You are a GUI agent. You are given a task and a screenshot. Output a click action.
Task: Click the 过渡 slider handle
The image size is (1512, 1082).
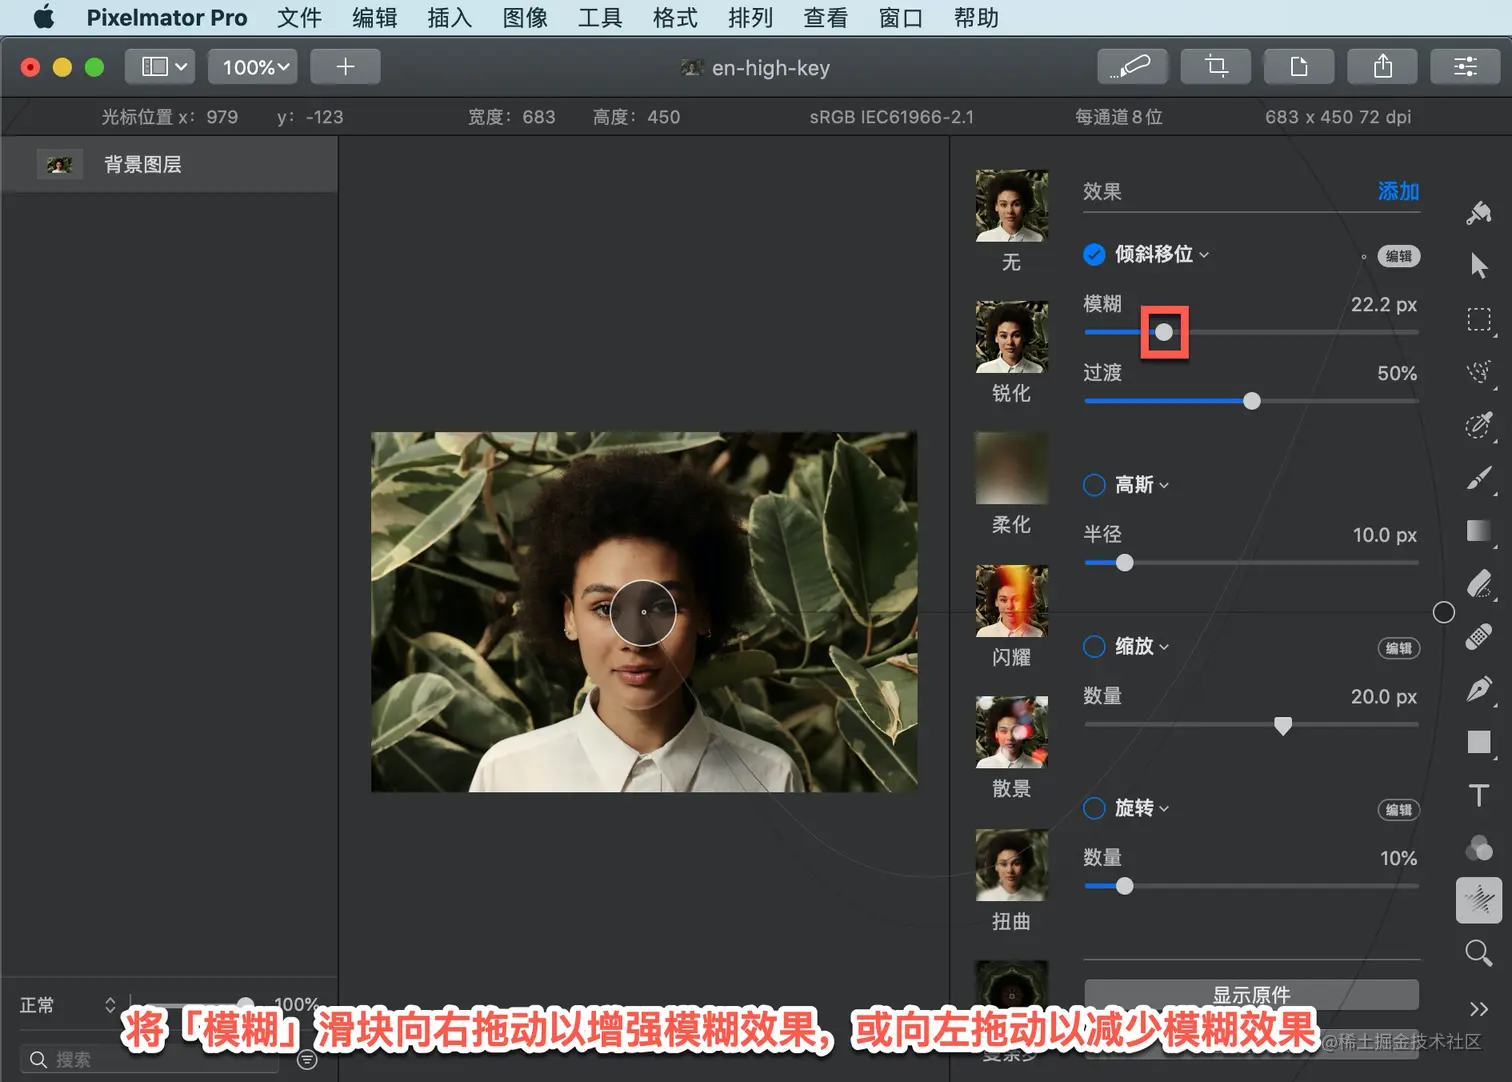[x=1252, y=401]
